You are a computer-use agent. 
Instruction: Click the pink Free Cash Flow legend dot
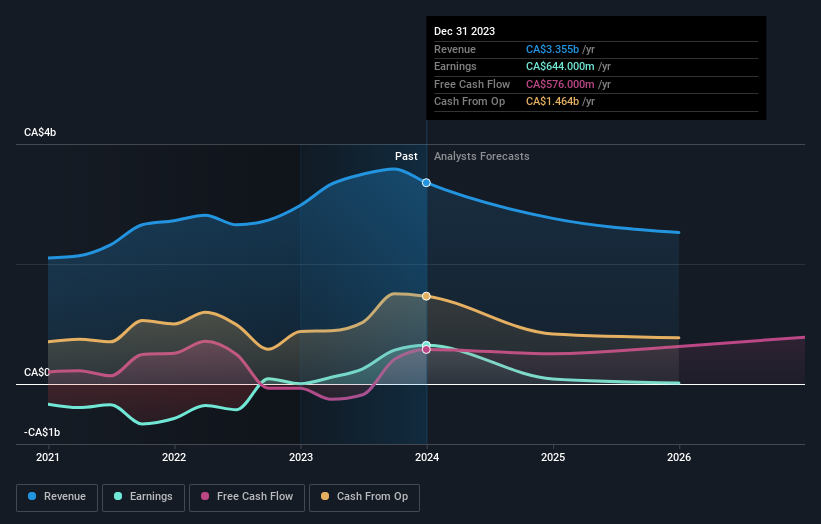tap(205, 496)
